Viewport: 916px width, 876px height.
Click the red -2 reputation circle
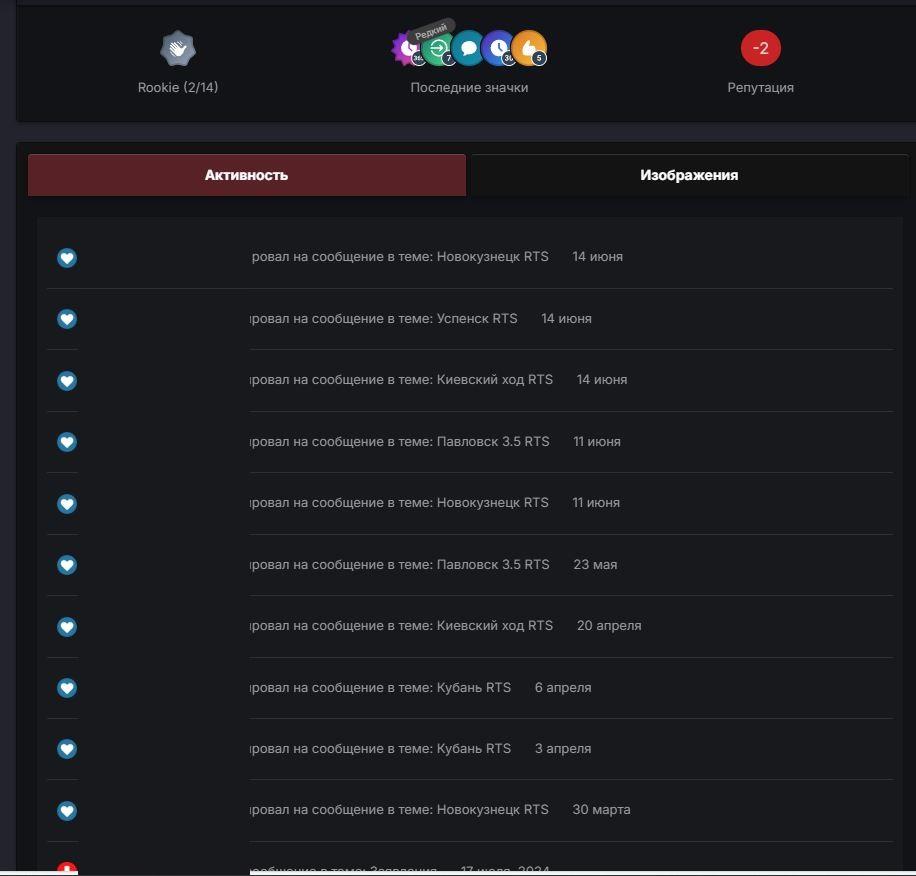[761, 48]
